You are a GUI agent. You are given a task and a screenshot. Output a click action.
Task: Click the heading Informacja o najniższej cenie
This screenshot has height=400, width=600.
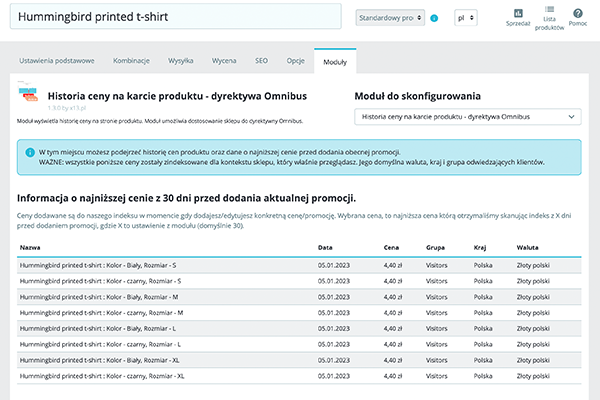pos(186,198)
